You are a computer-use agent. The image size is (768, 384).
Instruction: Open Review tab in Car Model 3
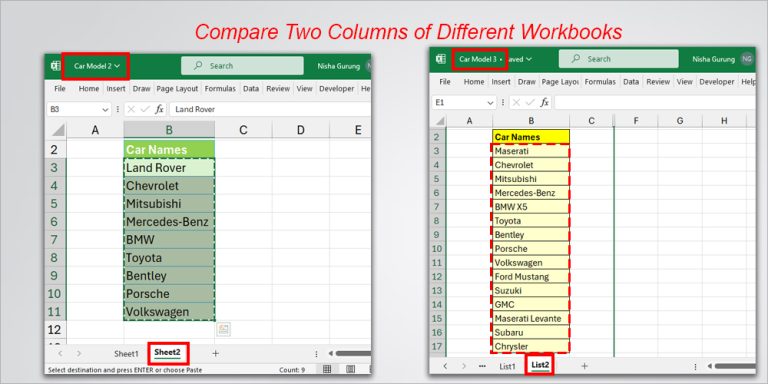click(658, 82)
